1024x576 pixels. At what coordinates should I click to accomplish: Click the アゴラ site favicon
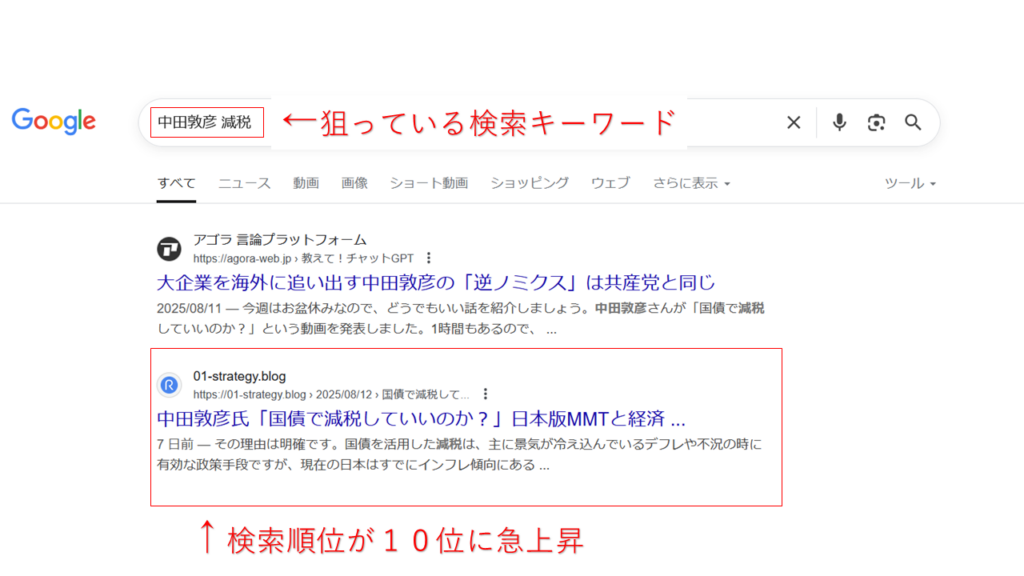point(169,249)
